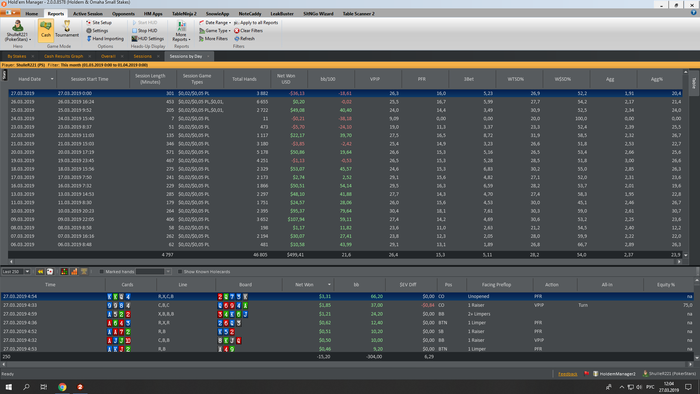Click the red-green grid icon
The height and width of the screenshot is (394, 700).
(x=64, y=271)
